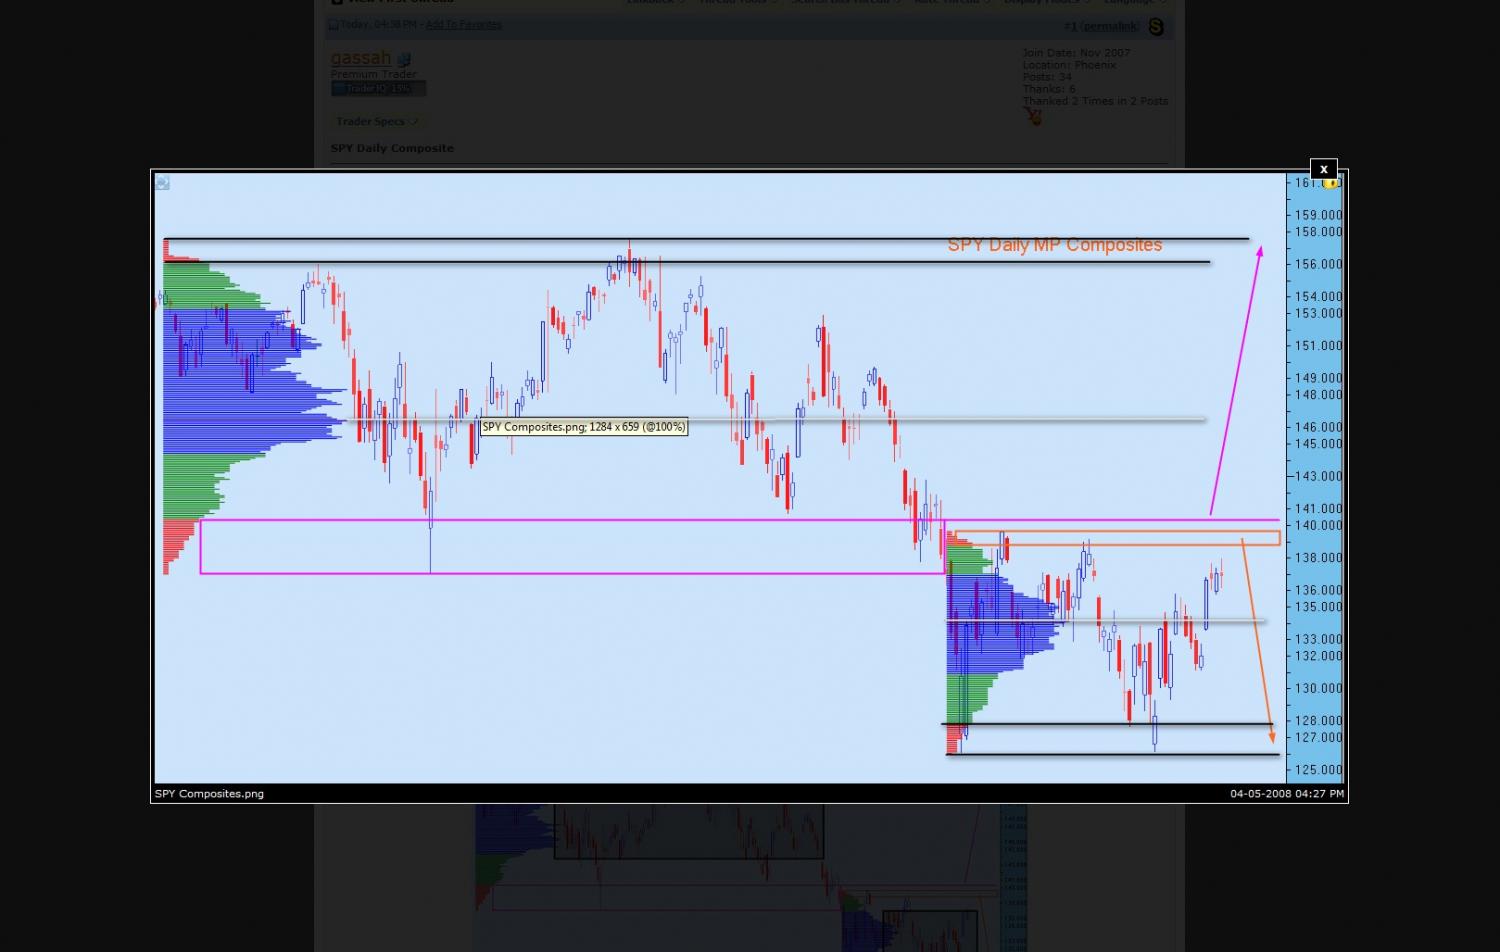Click the 'SPY Composites.png' caption text
The width and height of the screenshot is (1500, 952).
pyautogui.click(x=209, y=794)
